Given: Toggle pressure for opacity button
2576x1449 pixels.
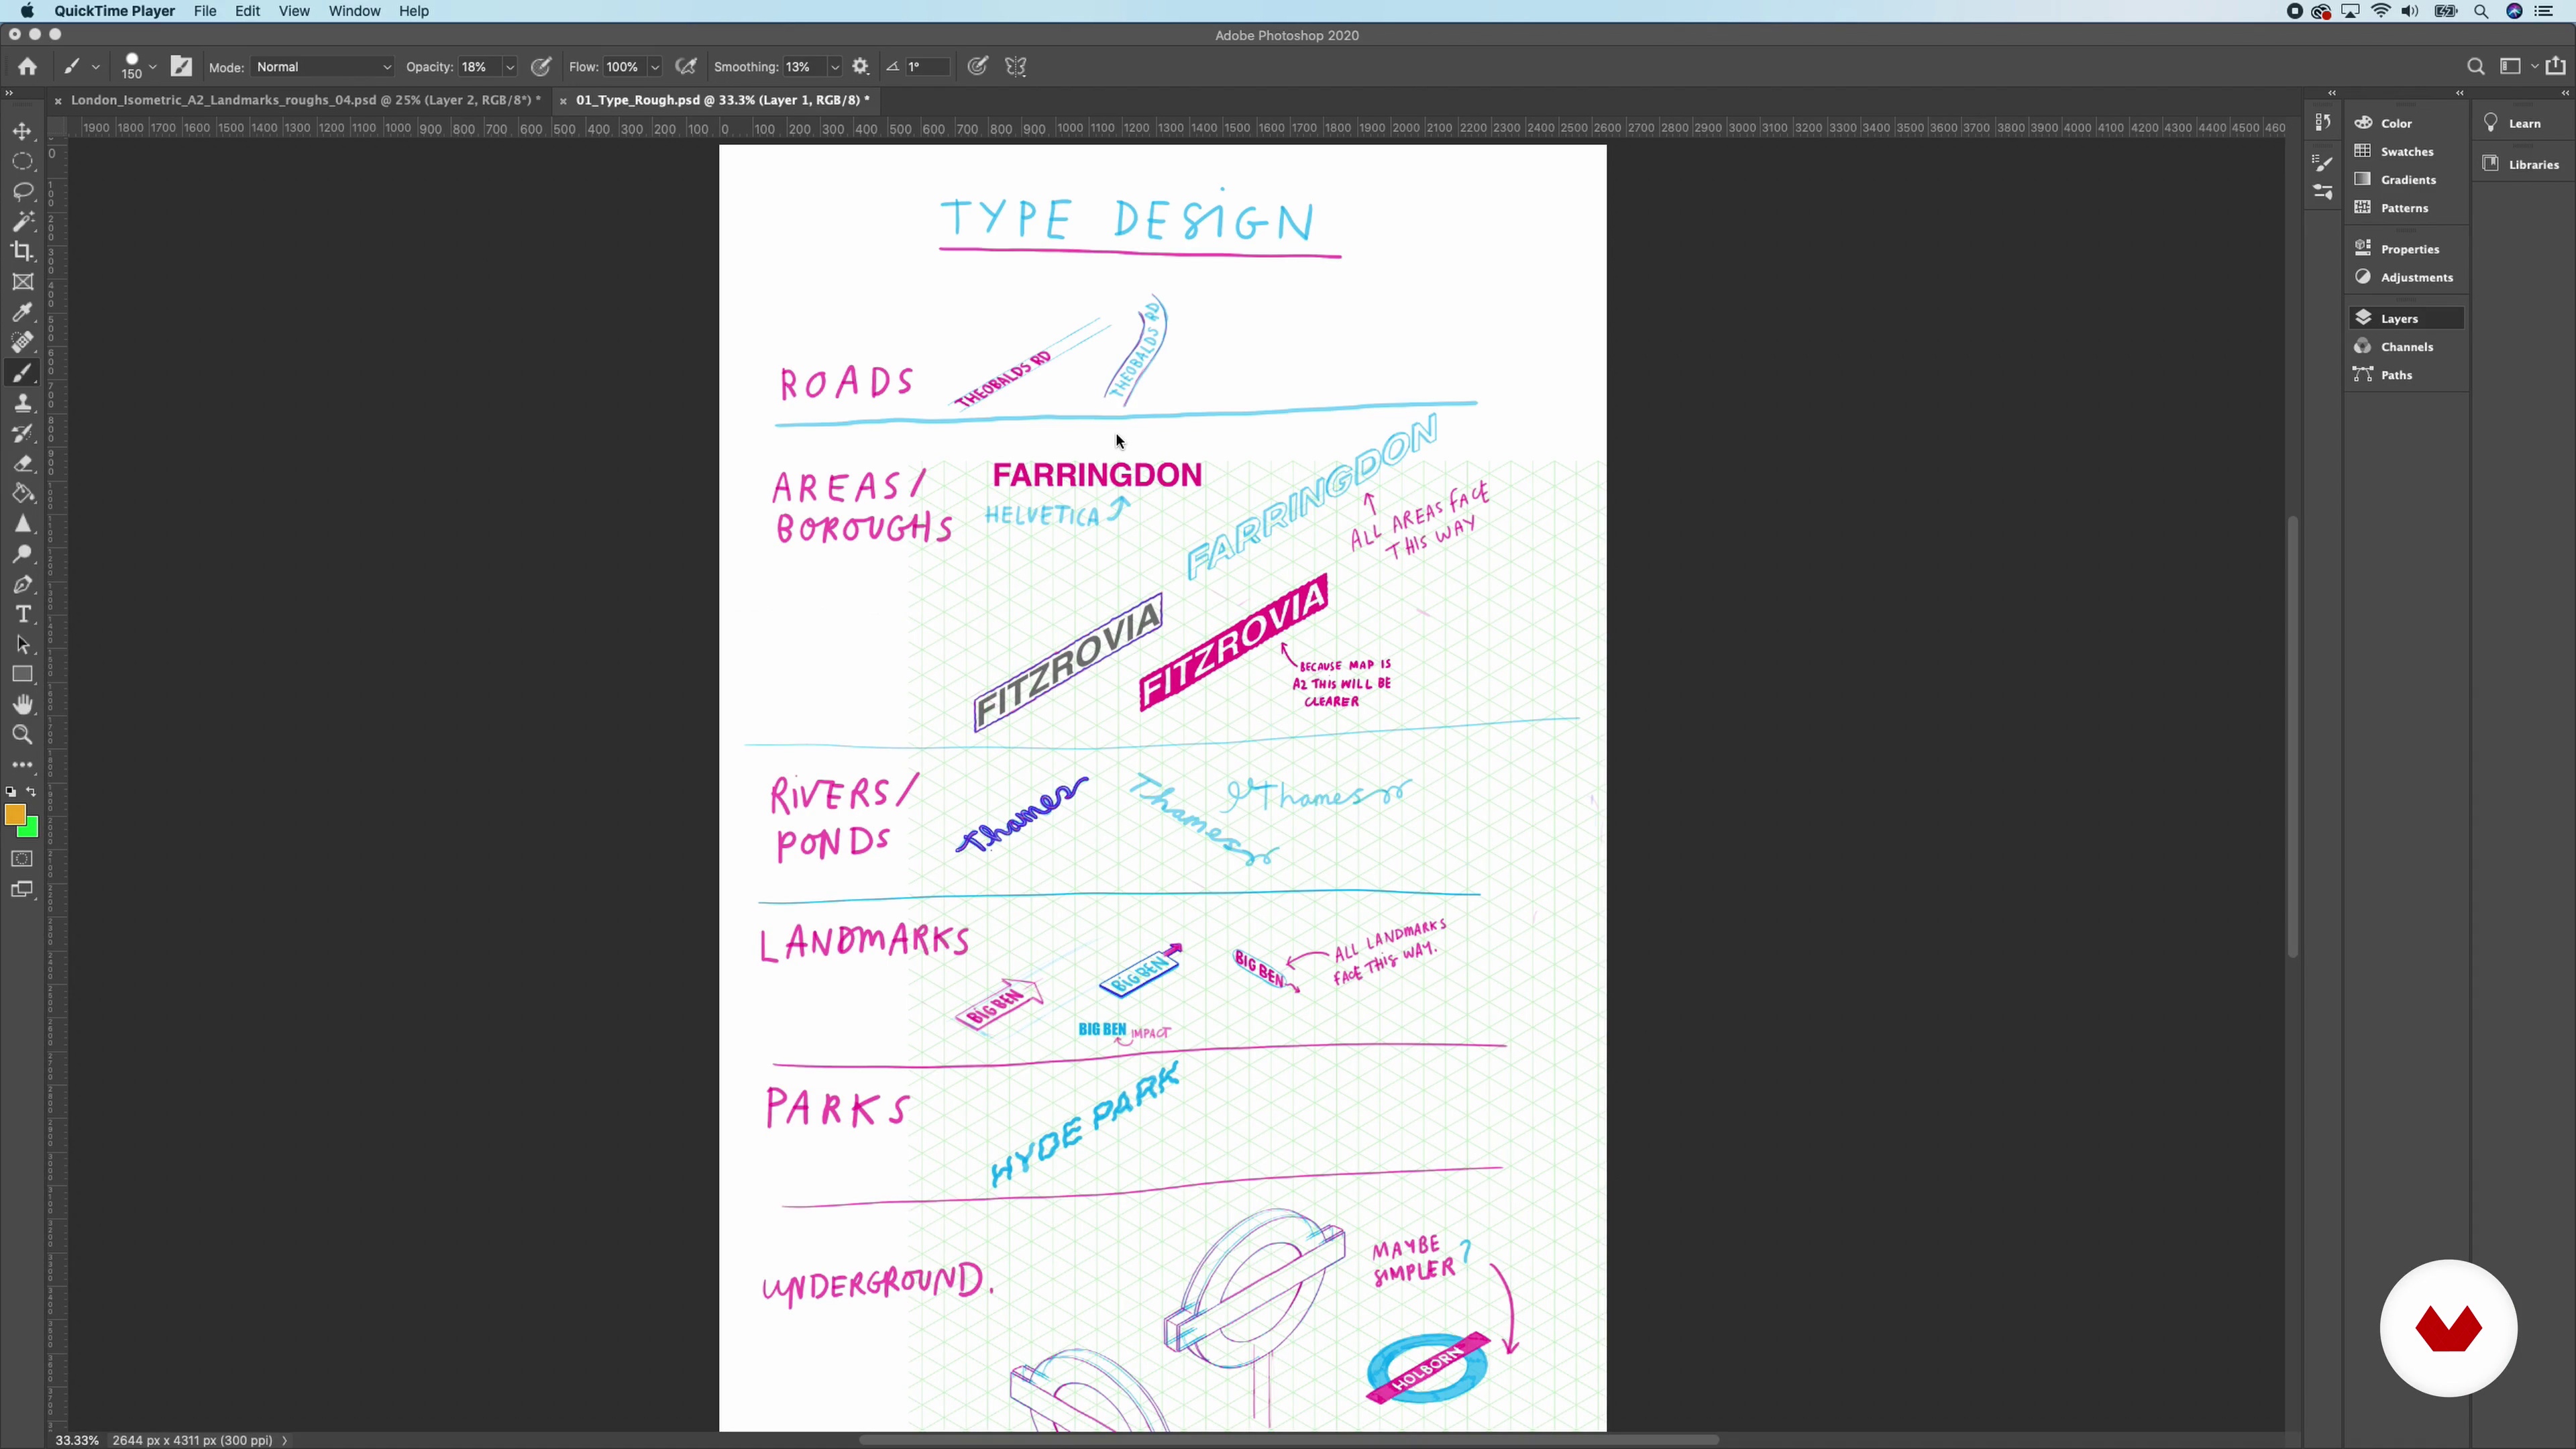Looking at the screenshot, I should pos(541,66).
